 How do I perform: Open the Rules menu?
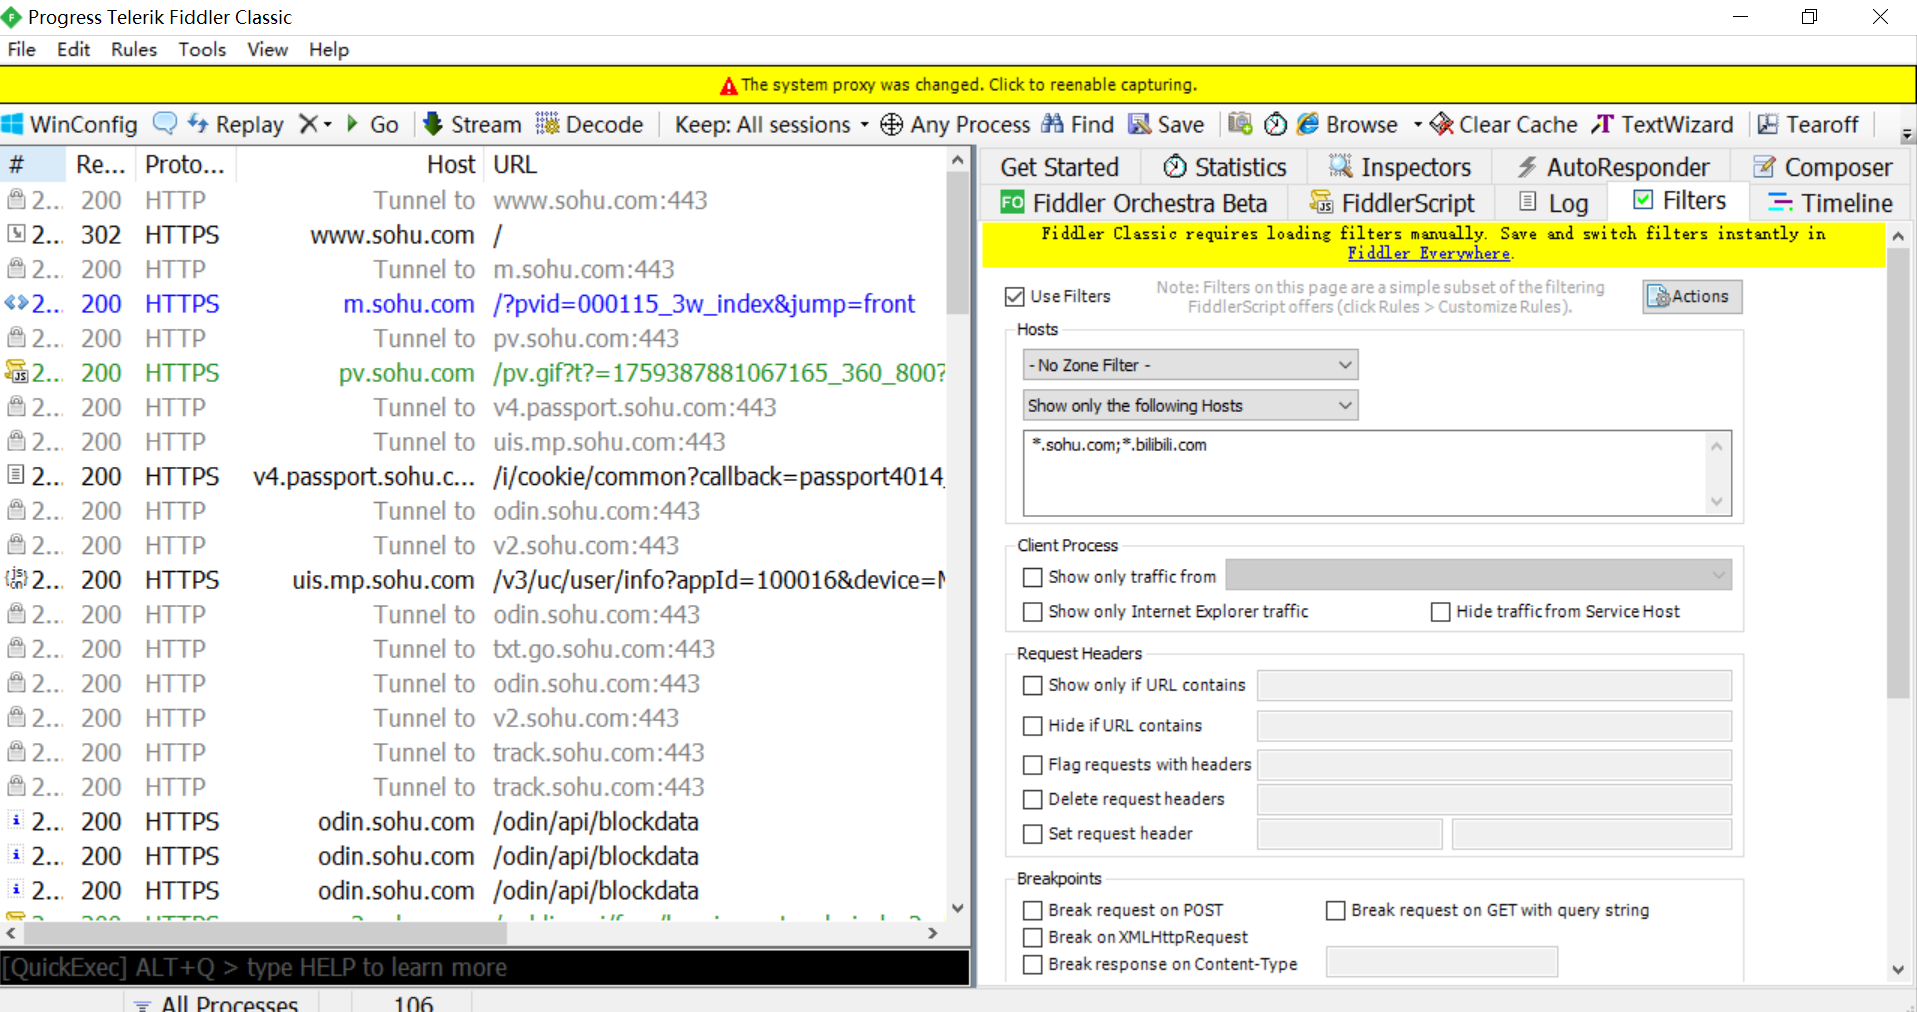pyautogui.click(x=134, y=49)
